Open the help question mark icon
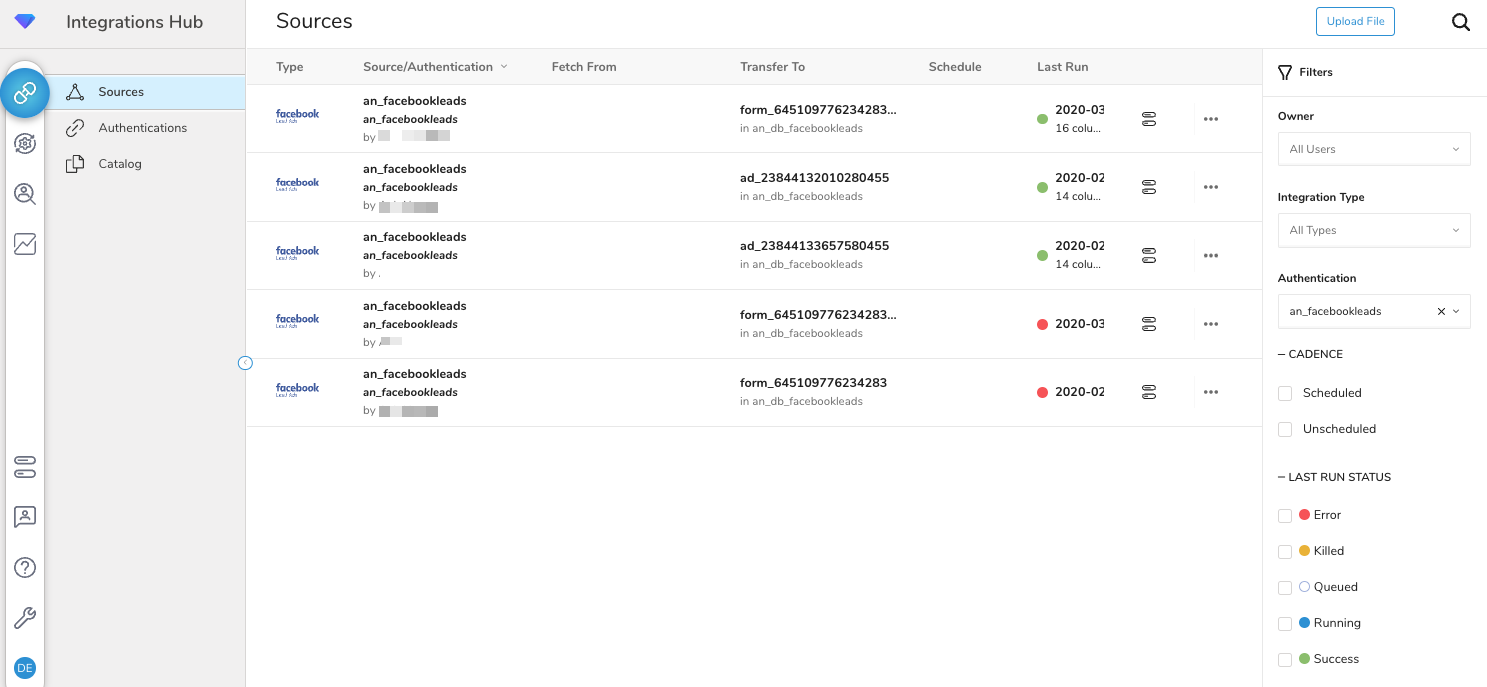Image resolution: width=1487 pixels, height=687 pixels. point(25,568)
